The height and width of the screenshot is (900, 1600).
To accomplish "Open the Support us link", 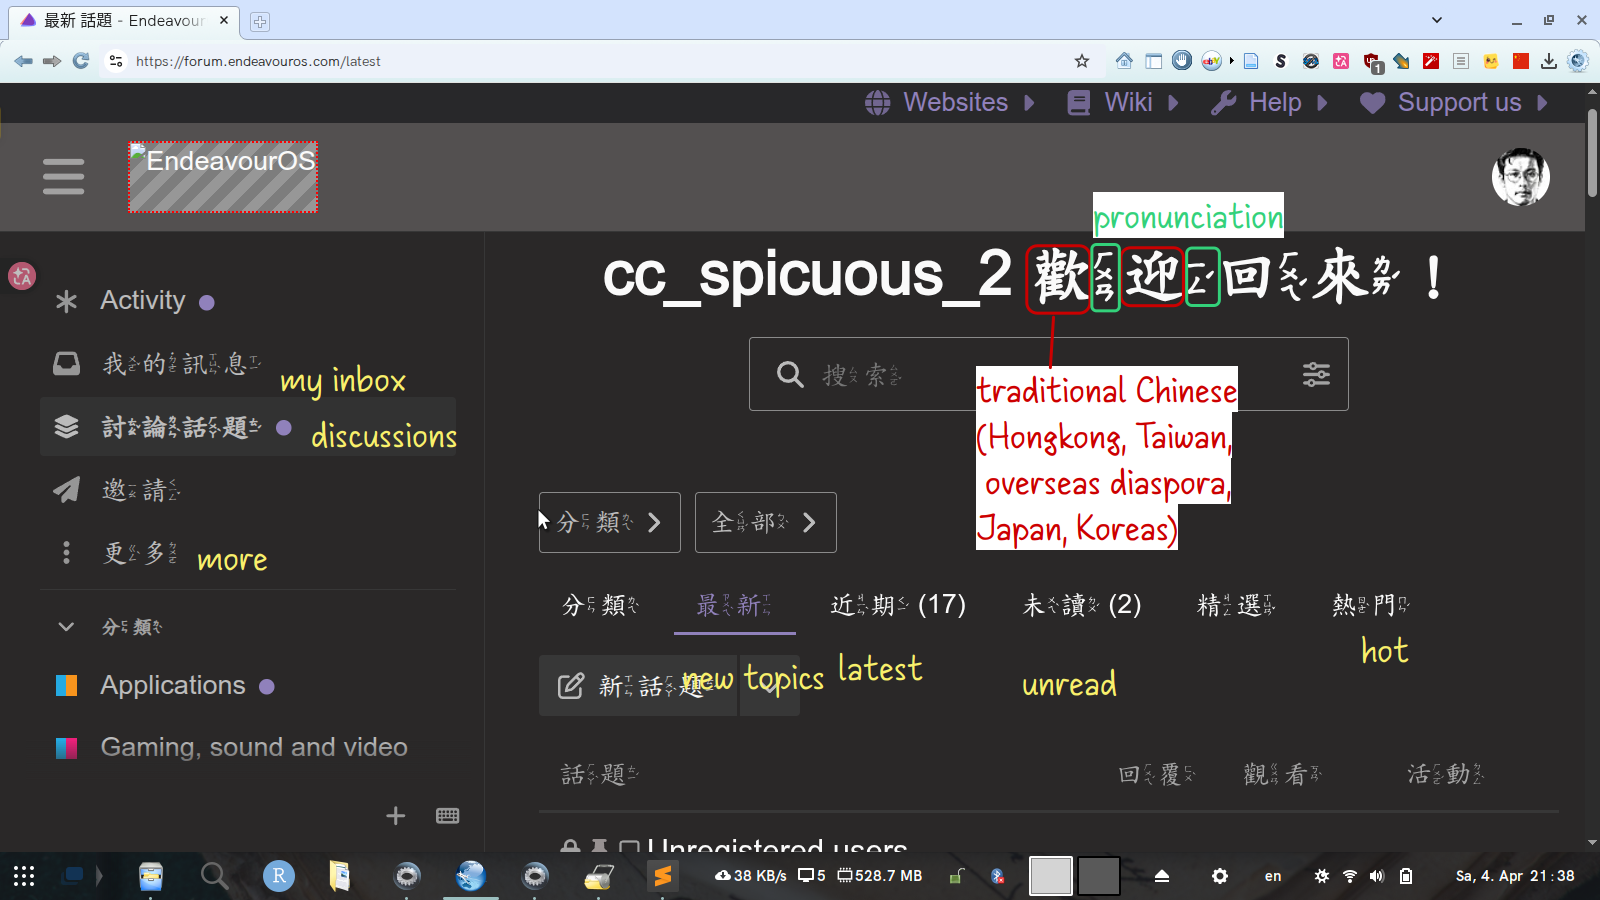I will point(1457,103).
